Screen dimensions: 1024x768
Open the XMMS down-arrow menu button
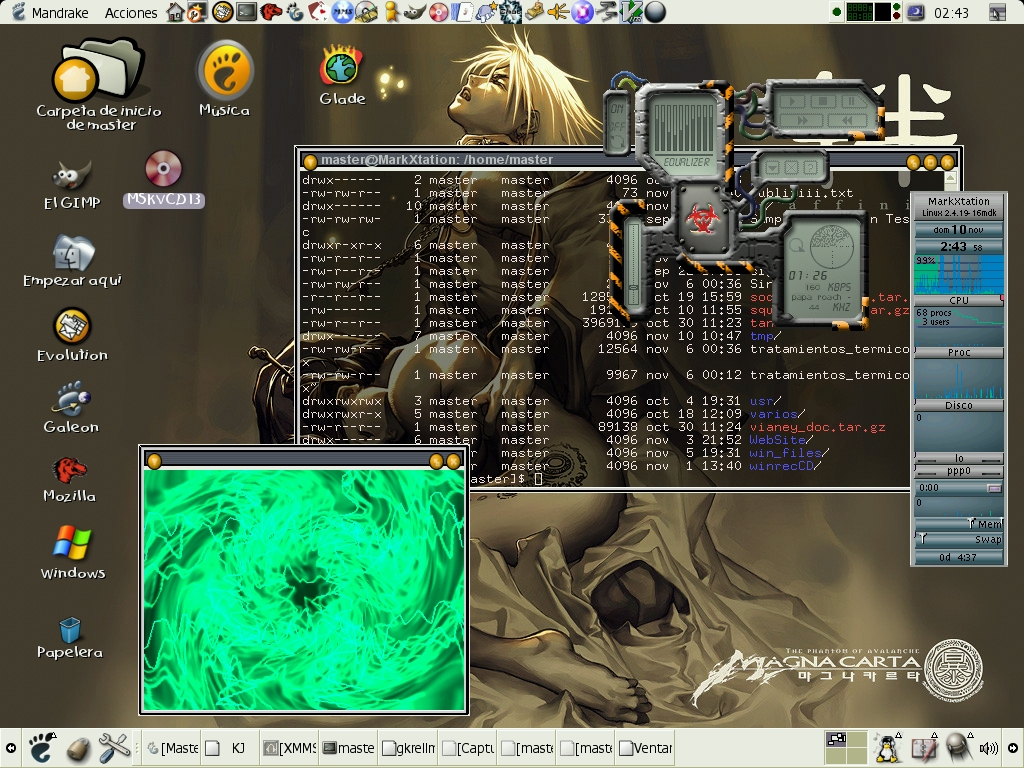tap(773, 168)
